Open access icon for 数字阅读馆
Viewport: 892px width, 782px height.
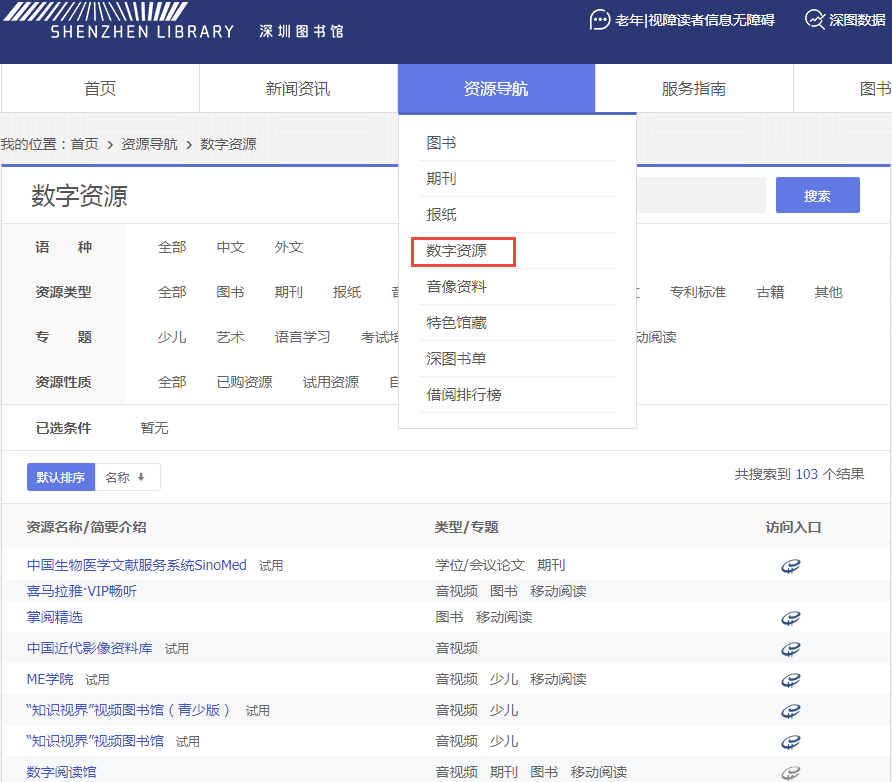[x=790, y=772]
